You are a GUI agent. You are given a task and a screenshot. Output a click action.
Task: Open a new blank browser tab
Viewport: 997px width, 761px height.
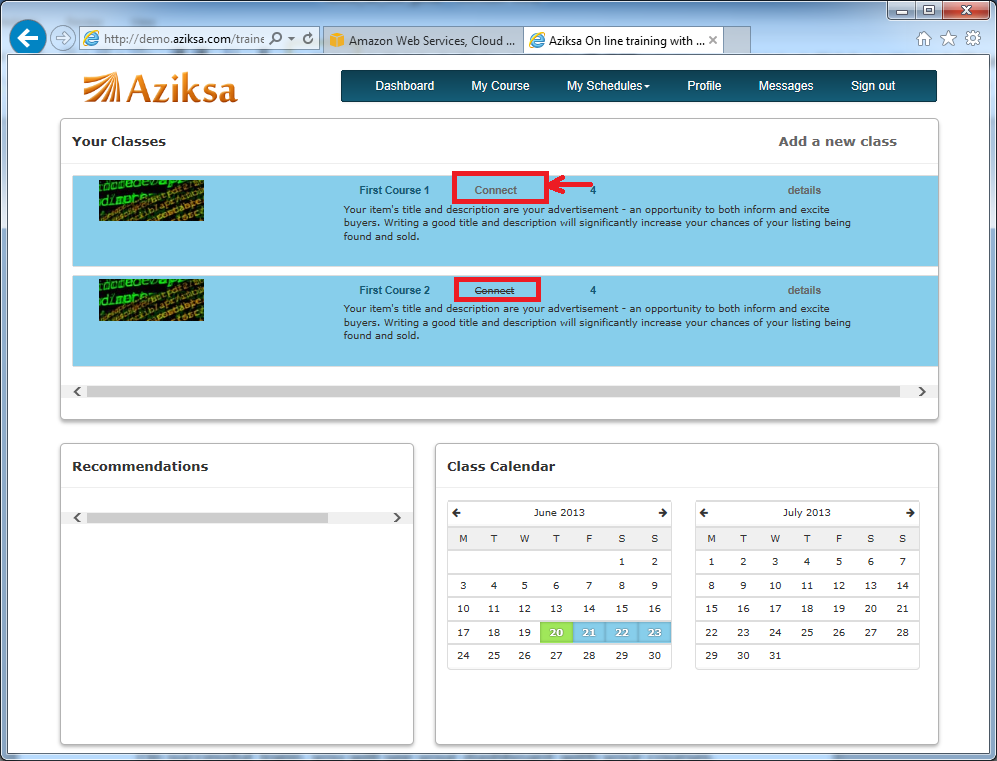coord(737,40)
